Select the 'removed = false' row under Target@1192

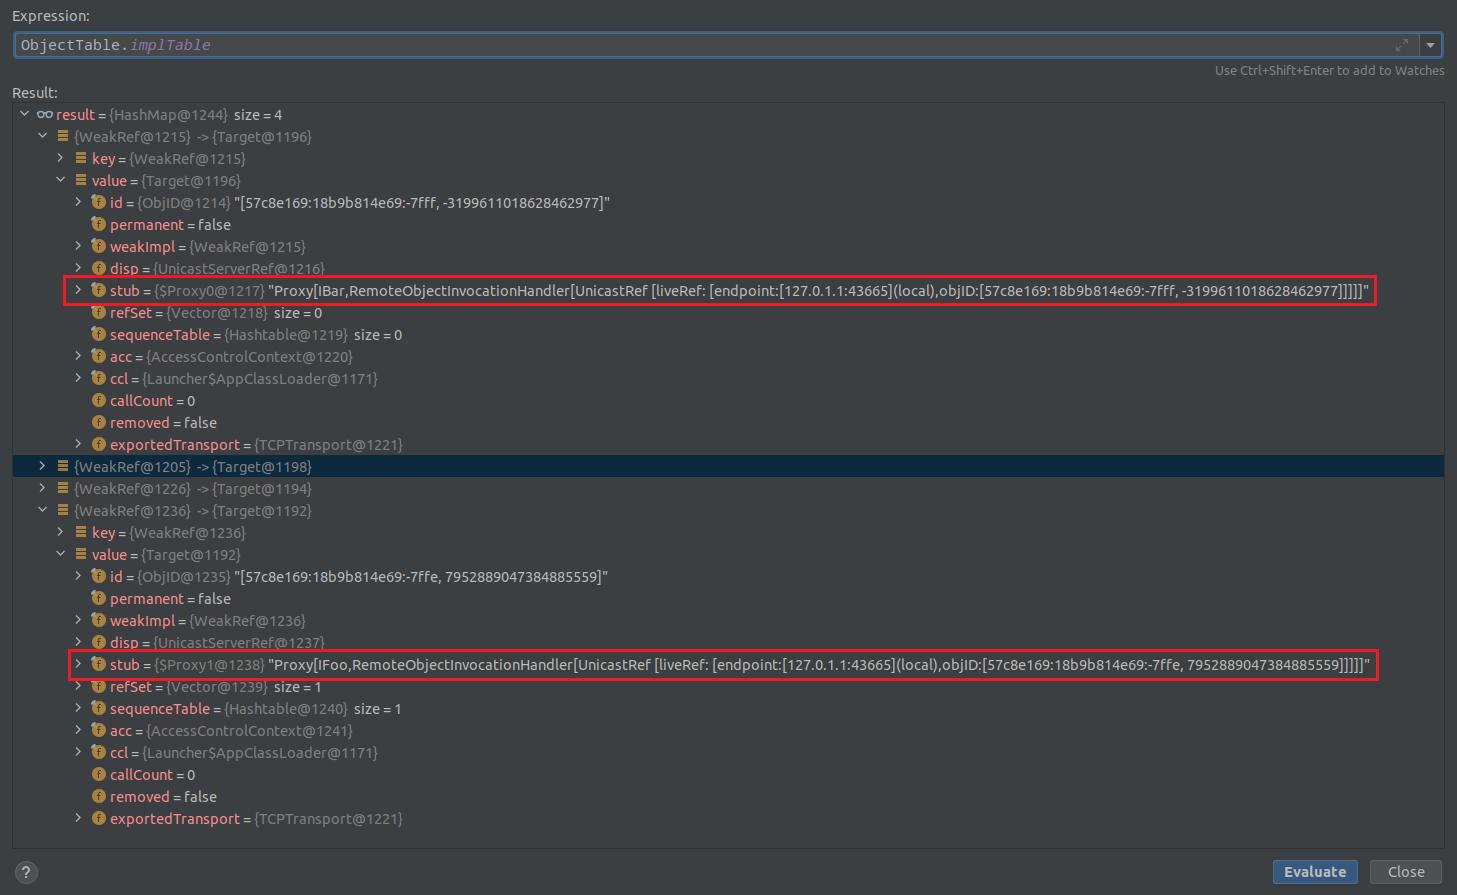pyautogui.click(x=728, y=796)
